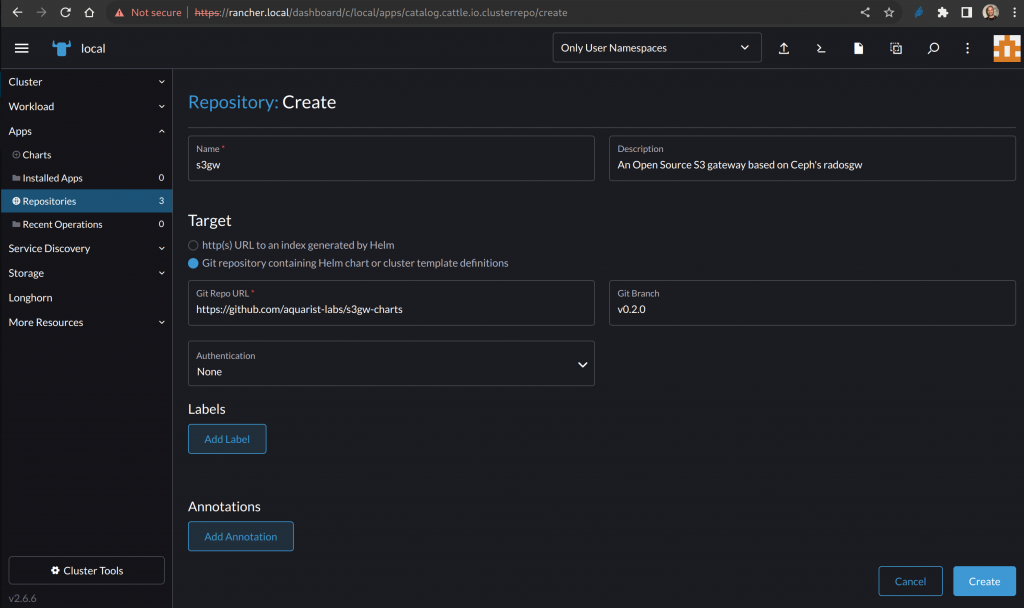Viewport: 1024px width, 608px height.
Task: Click the user avatar in top right
Action: tap(1006, 48)
